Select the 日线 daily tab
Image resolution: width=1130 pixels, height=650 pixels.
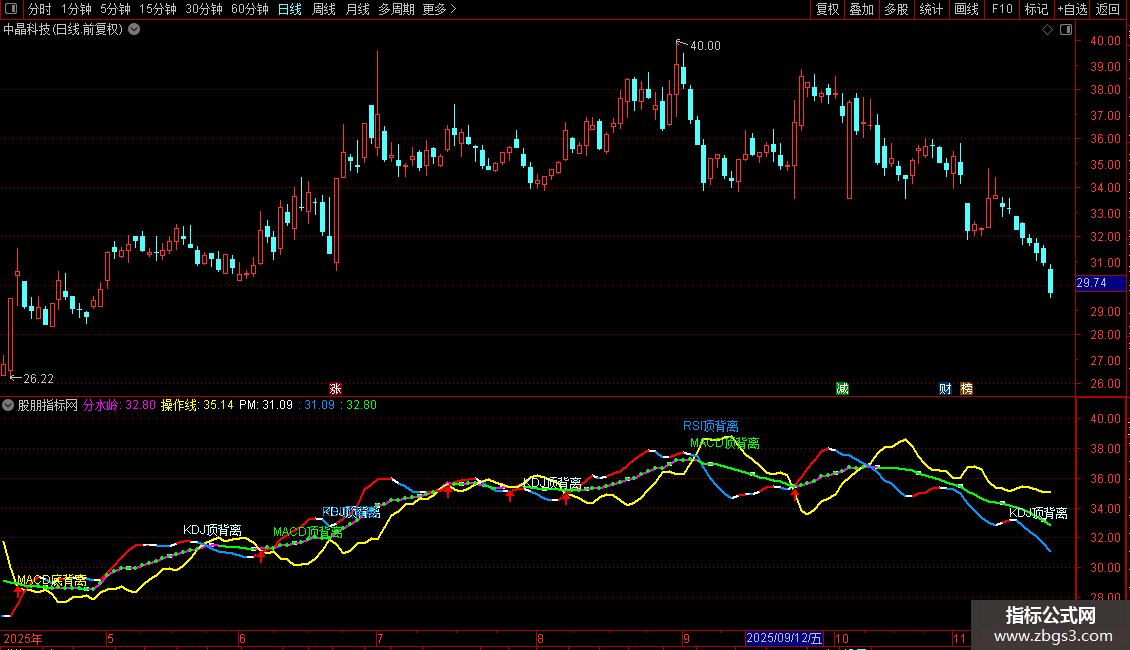pos(290,9)
